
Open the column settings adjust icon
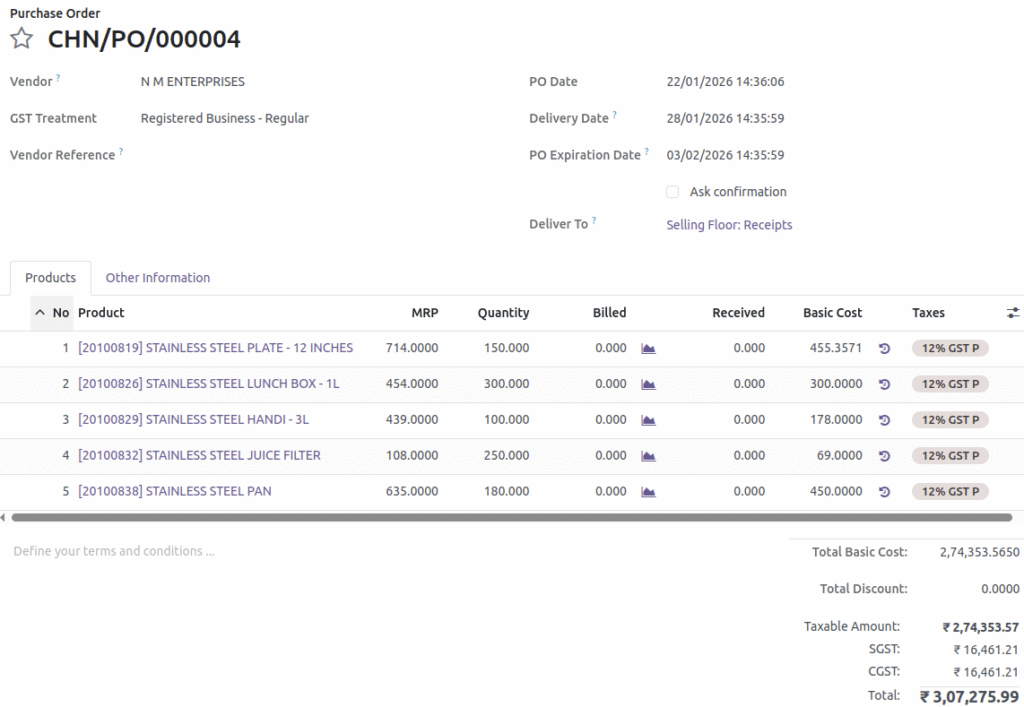[x=1013, y=313]
